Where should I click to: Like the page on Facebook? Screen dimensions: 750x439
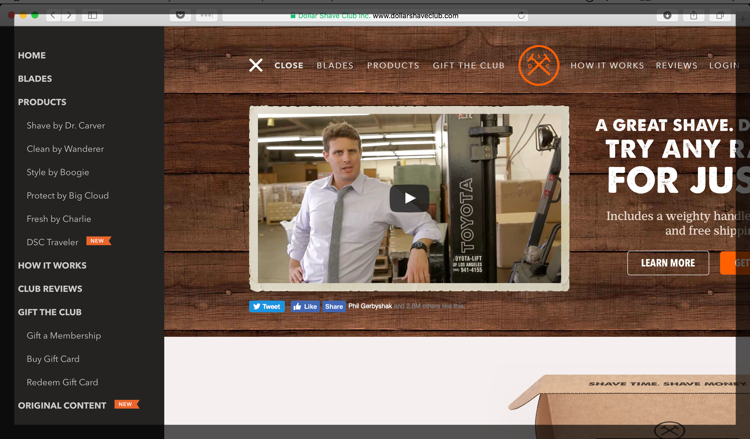coord(305,307)
